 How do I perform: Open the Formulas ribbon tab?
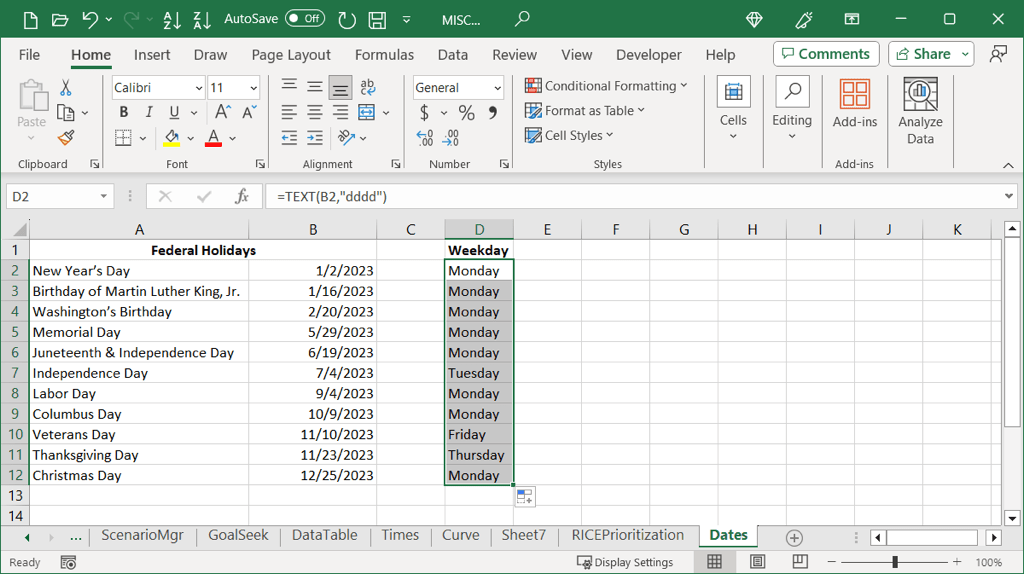(x=384, y=55)
